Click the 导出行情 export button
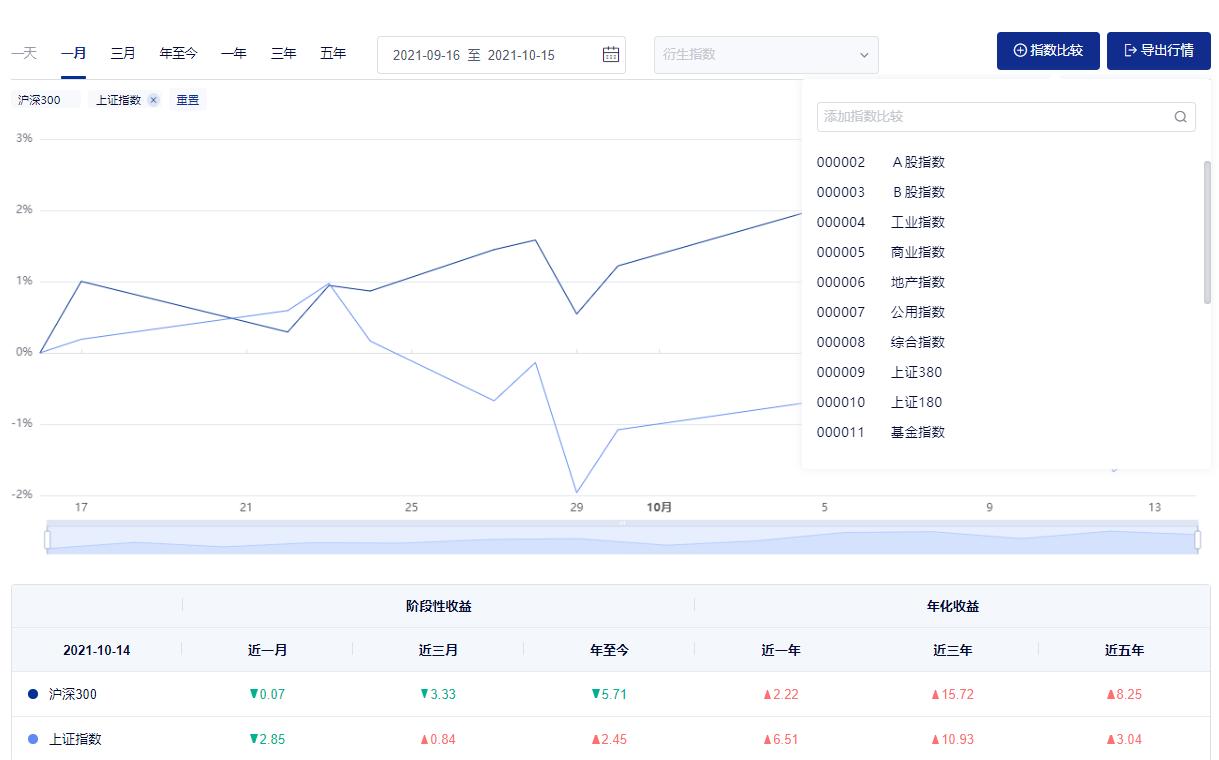 tap(1158, 50)
